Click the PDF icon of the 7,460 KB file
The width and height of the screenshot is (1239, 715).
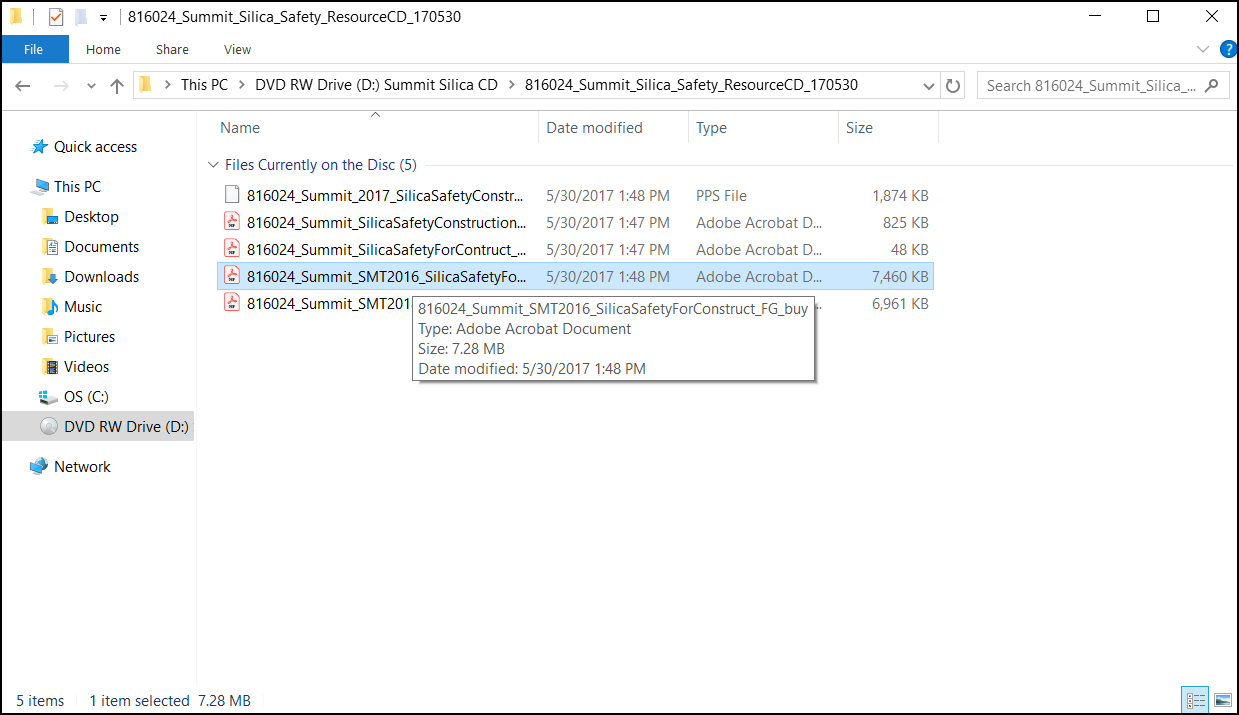(x=232, y=276)
